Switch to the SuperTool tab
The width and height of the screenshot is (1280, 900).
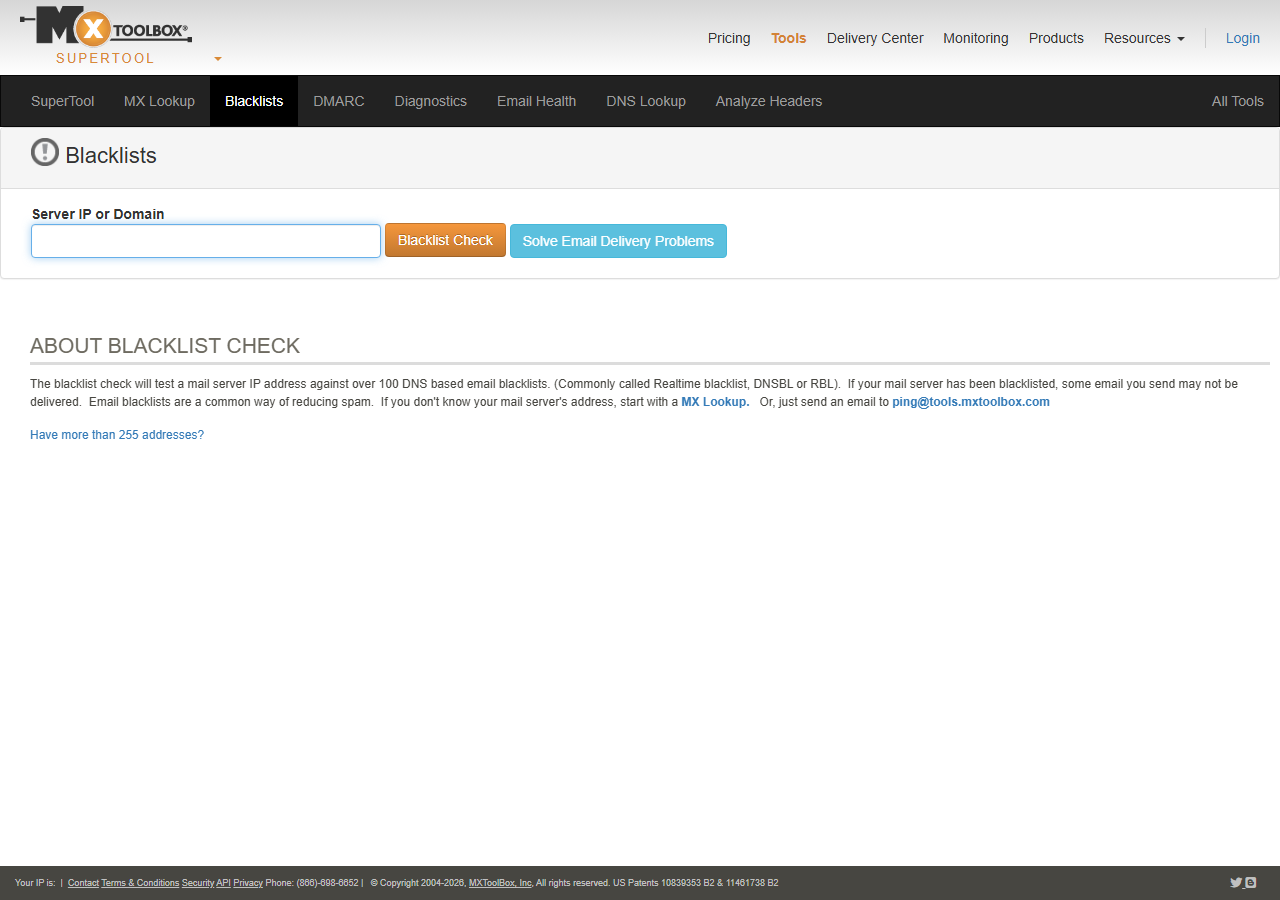click(x=63, y=101)
